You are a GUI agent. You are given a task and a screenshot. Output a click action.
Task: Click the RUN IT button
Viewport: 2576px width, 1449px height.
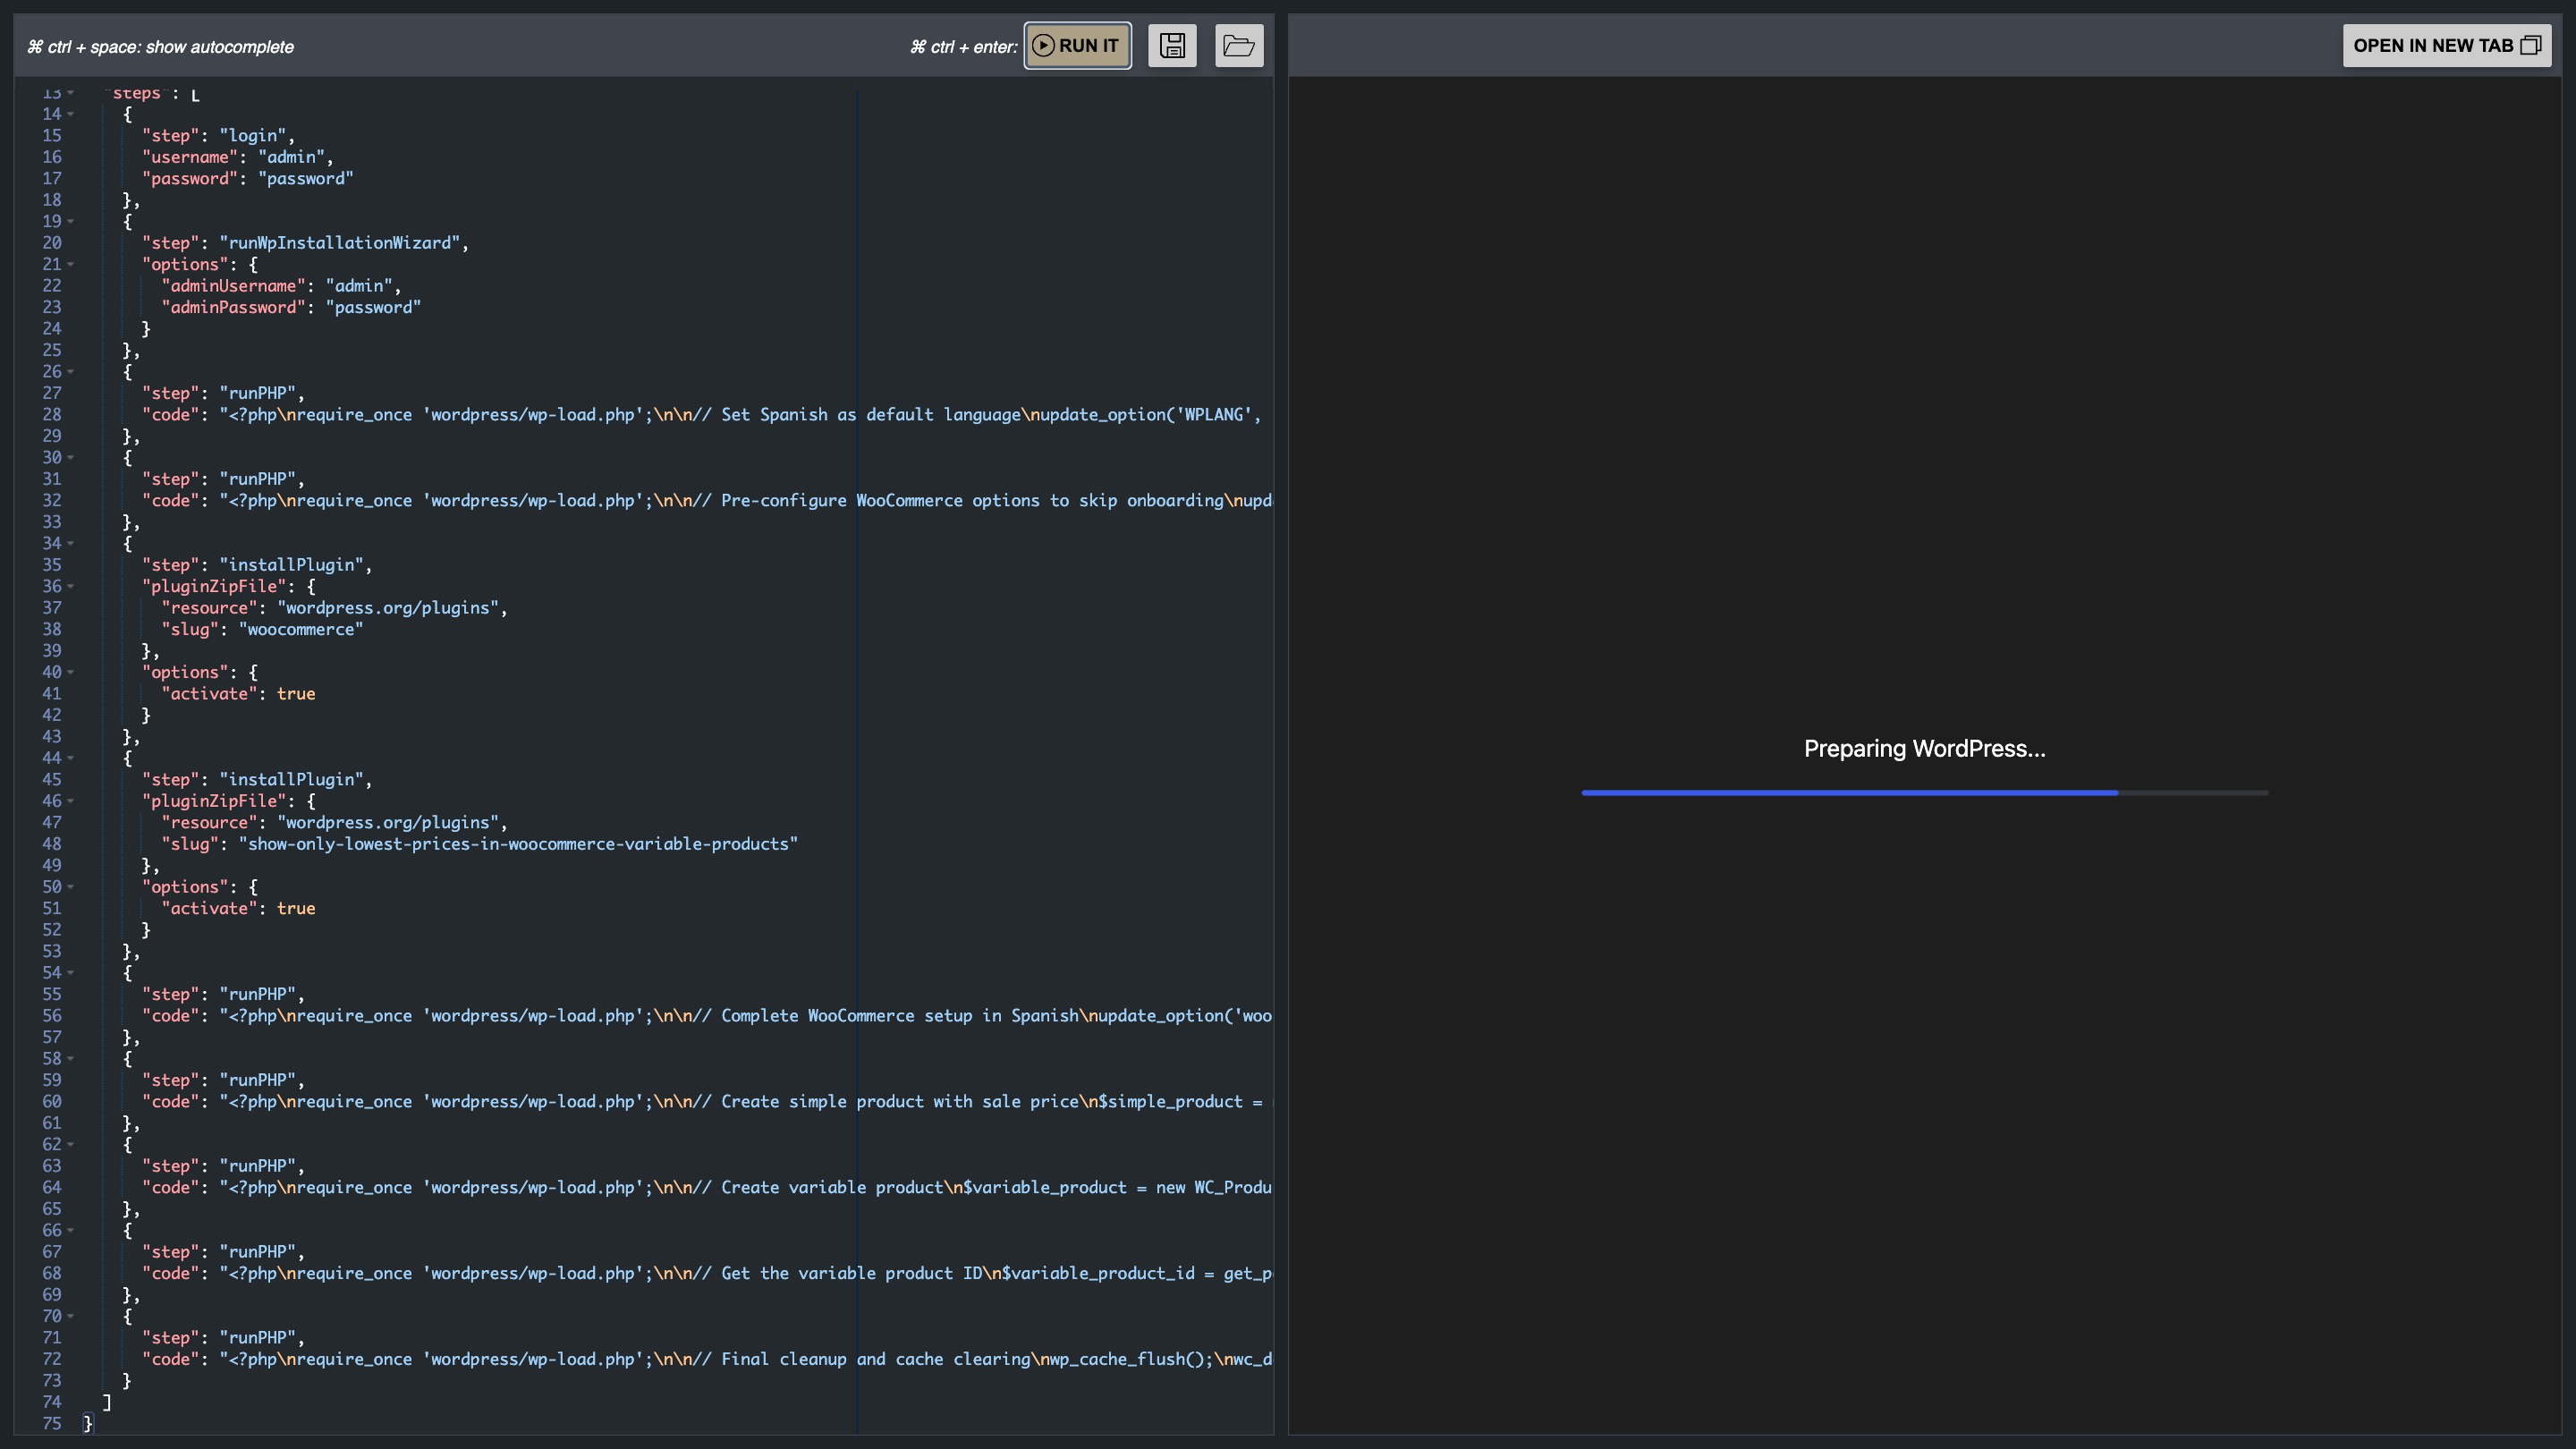1077,45
